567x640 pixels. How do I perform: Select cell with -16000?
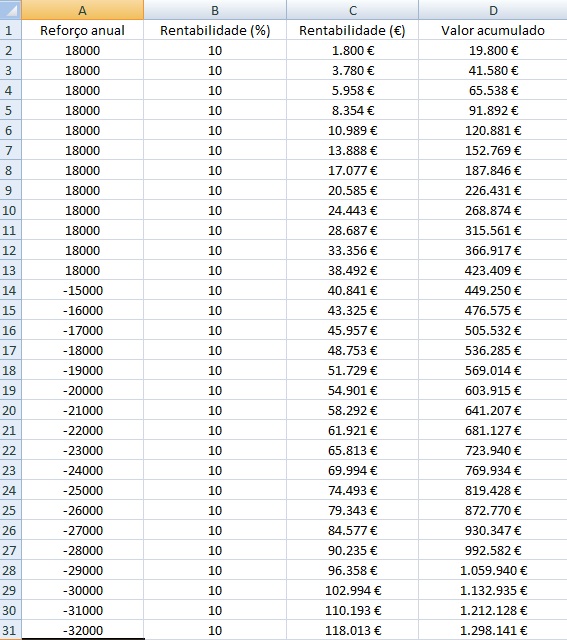82,310
